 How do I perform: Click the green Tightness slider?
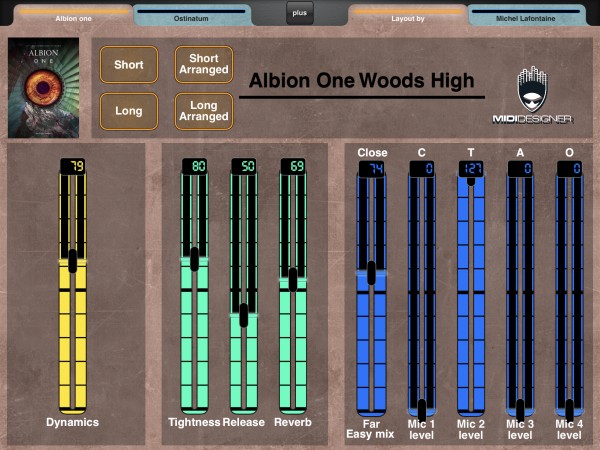tap(194, 292)
